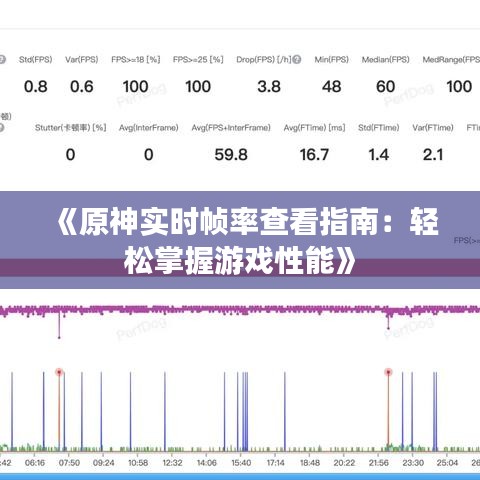The width and height of the screenshot is (480, 480).
Task: Click the Median(FPS) label
Action: click(x=386, y=60)
